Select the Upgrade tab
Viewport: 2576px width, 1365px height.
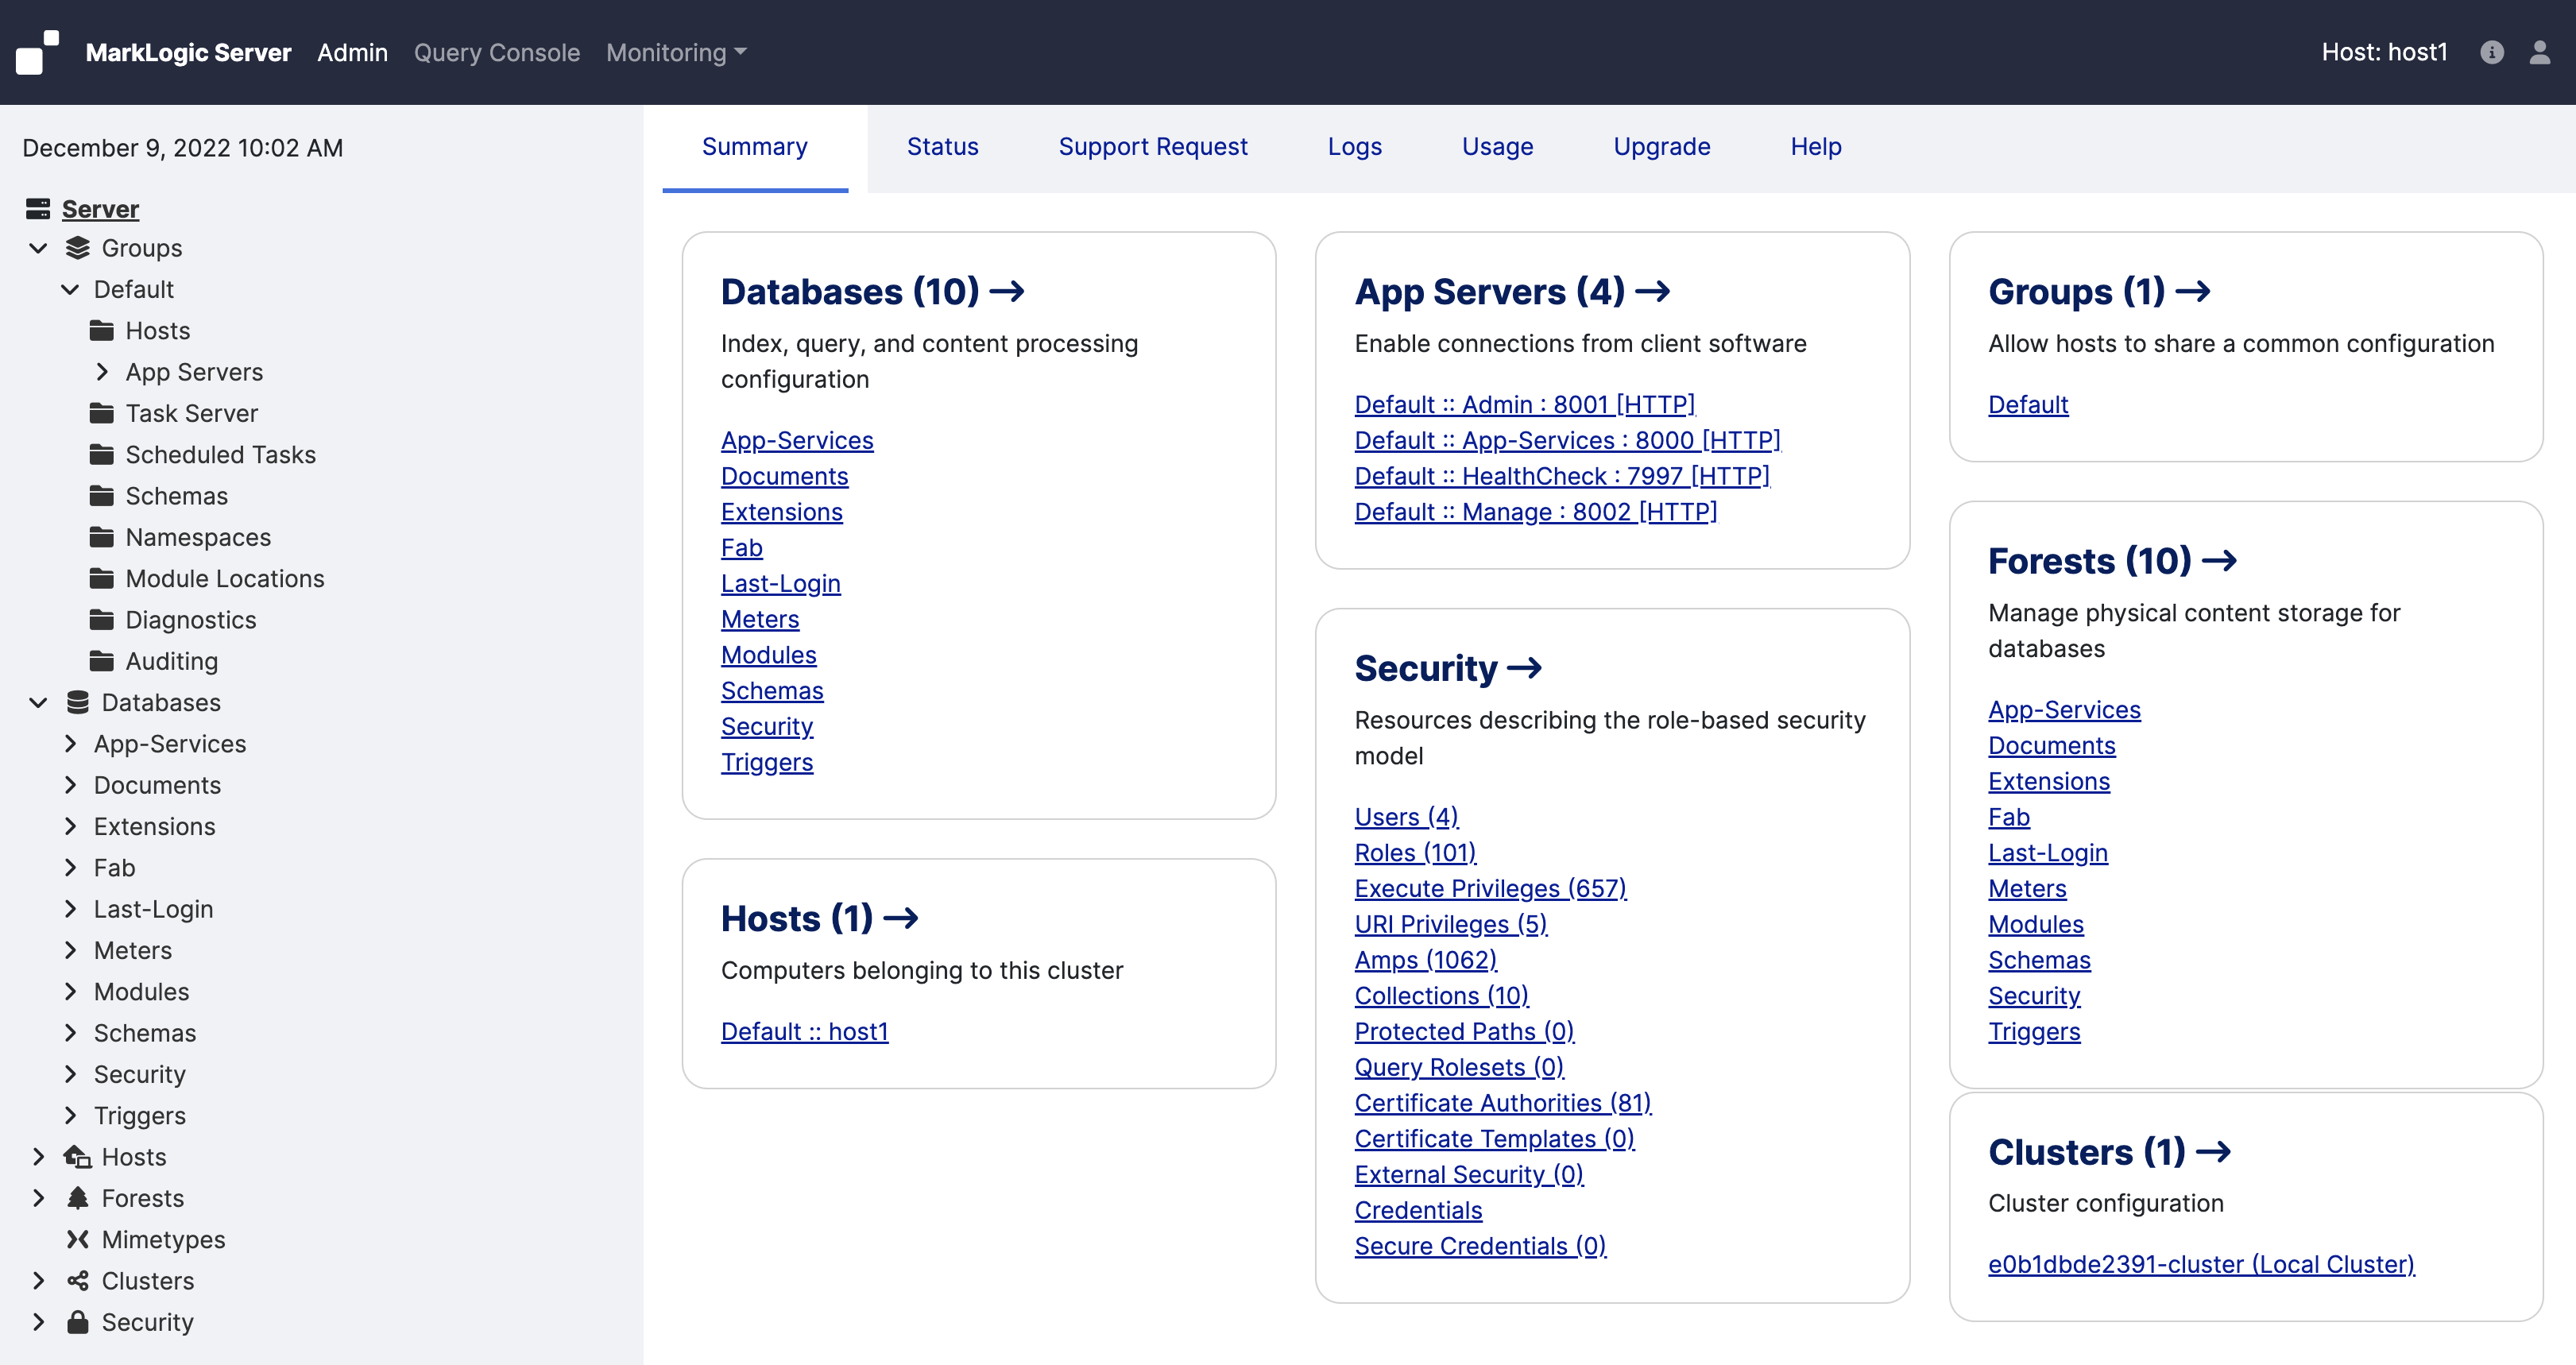[1662, 147]
